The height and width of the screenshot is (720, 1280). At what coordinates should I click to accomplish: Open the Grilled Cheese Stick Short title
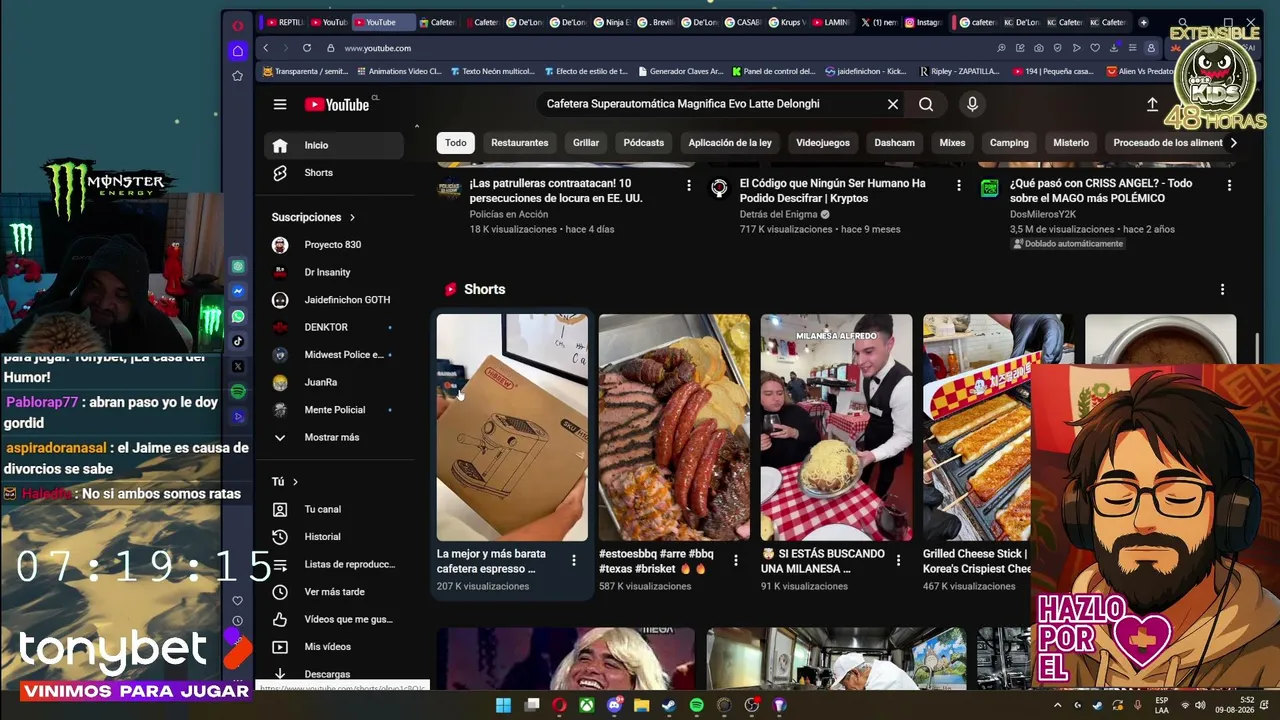(977, 561)
